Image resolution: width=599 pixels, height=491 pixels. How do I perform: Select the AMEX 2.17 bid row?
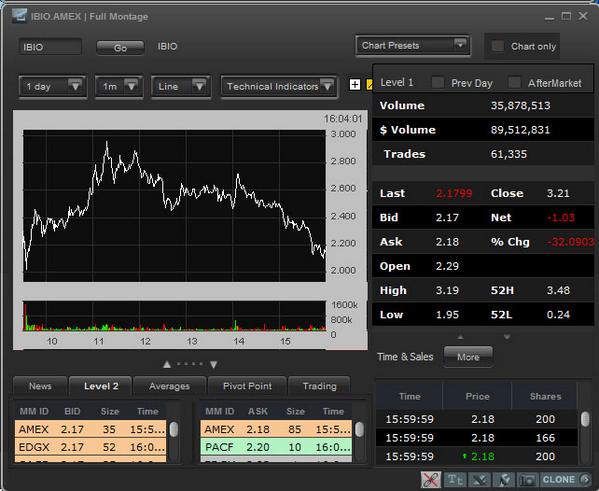click(x=91, y=429)
